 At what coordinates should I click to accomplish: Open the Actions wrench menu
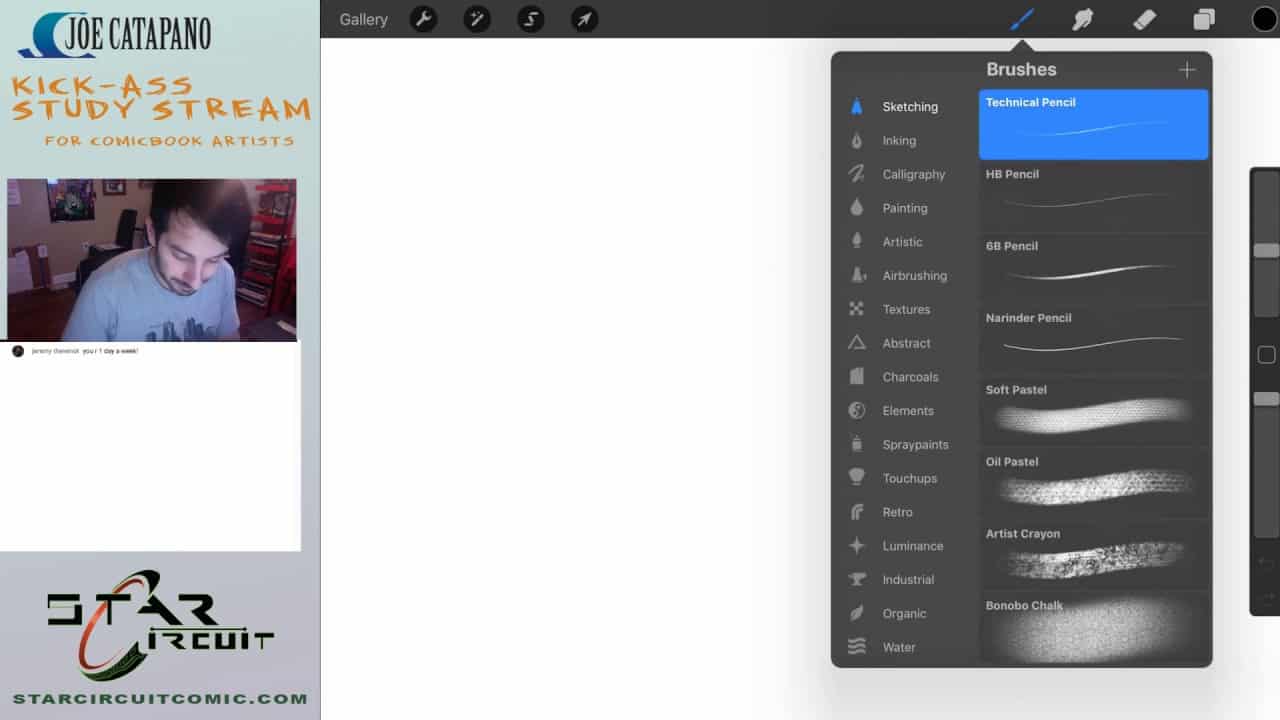coord(424,19)
